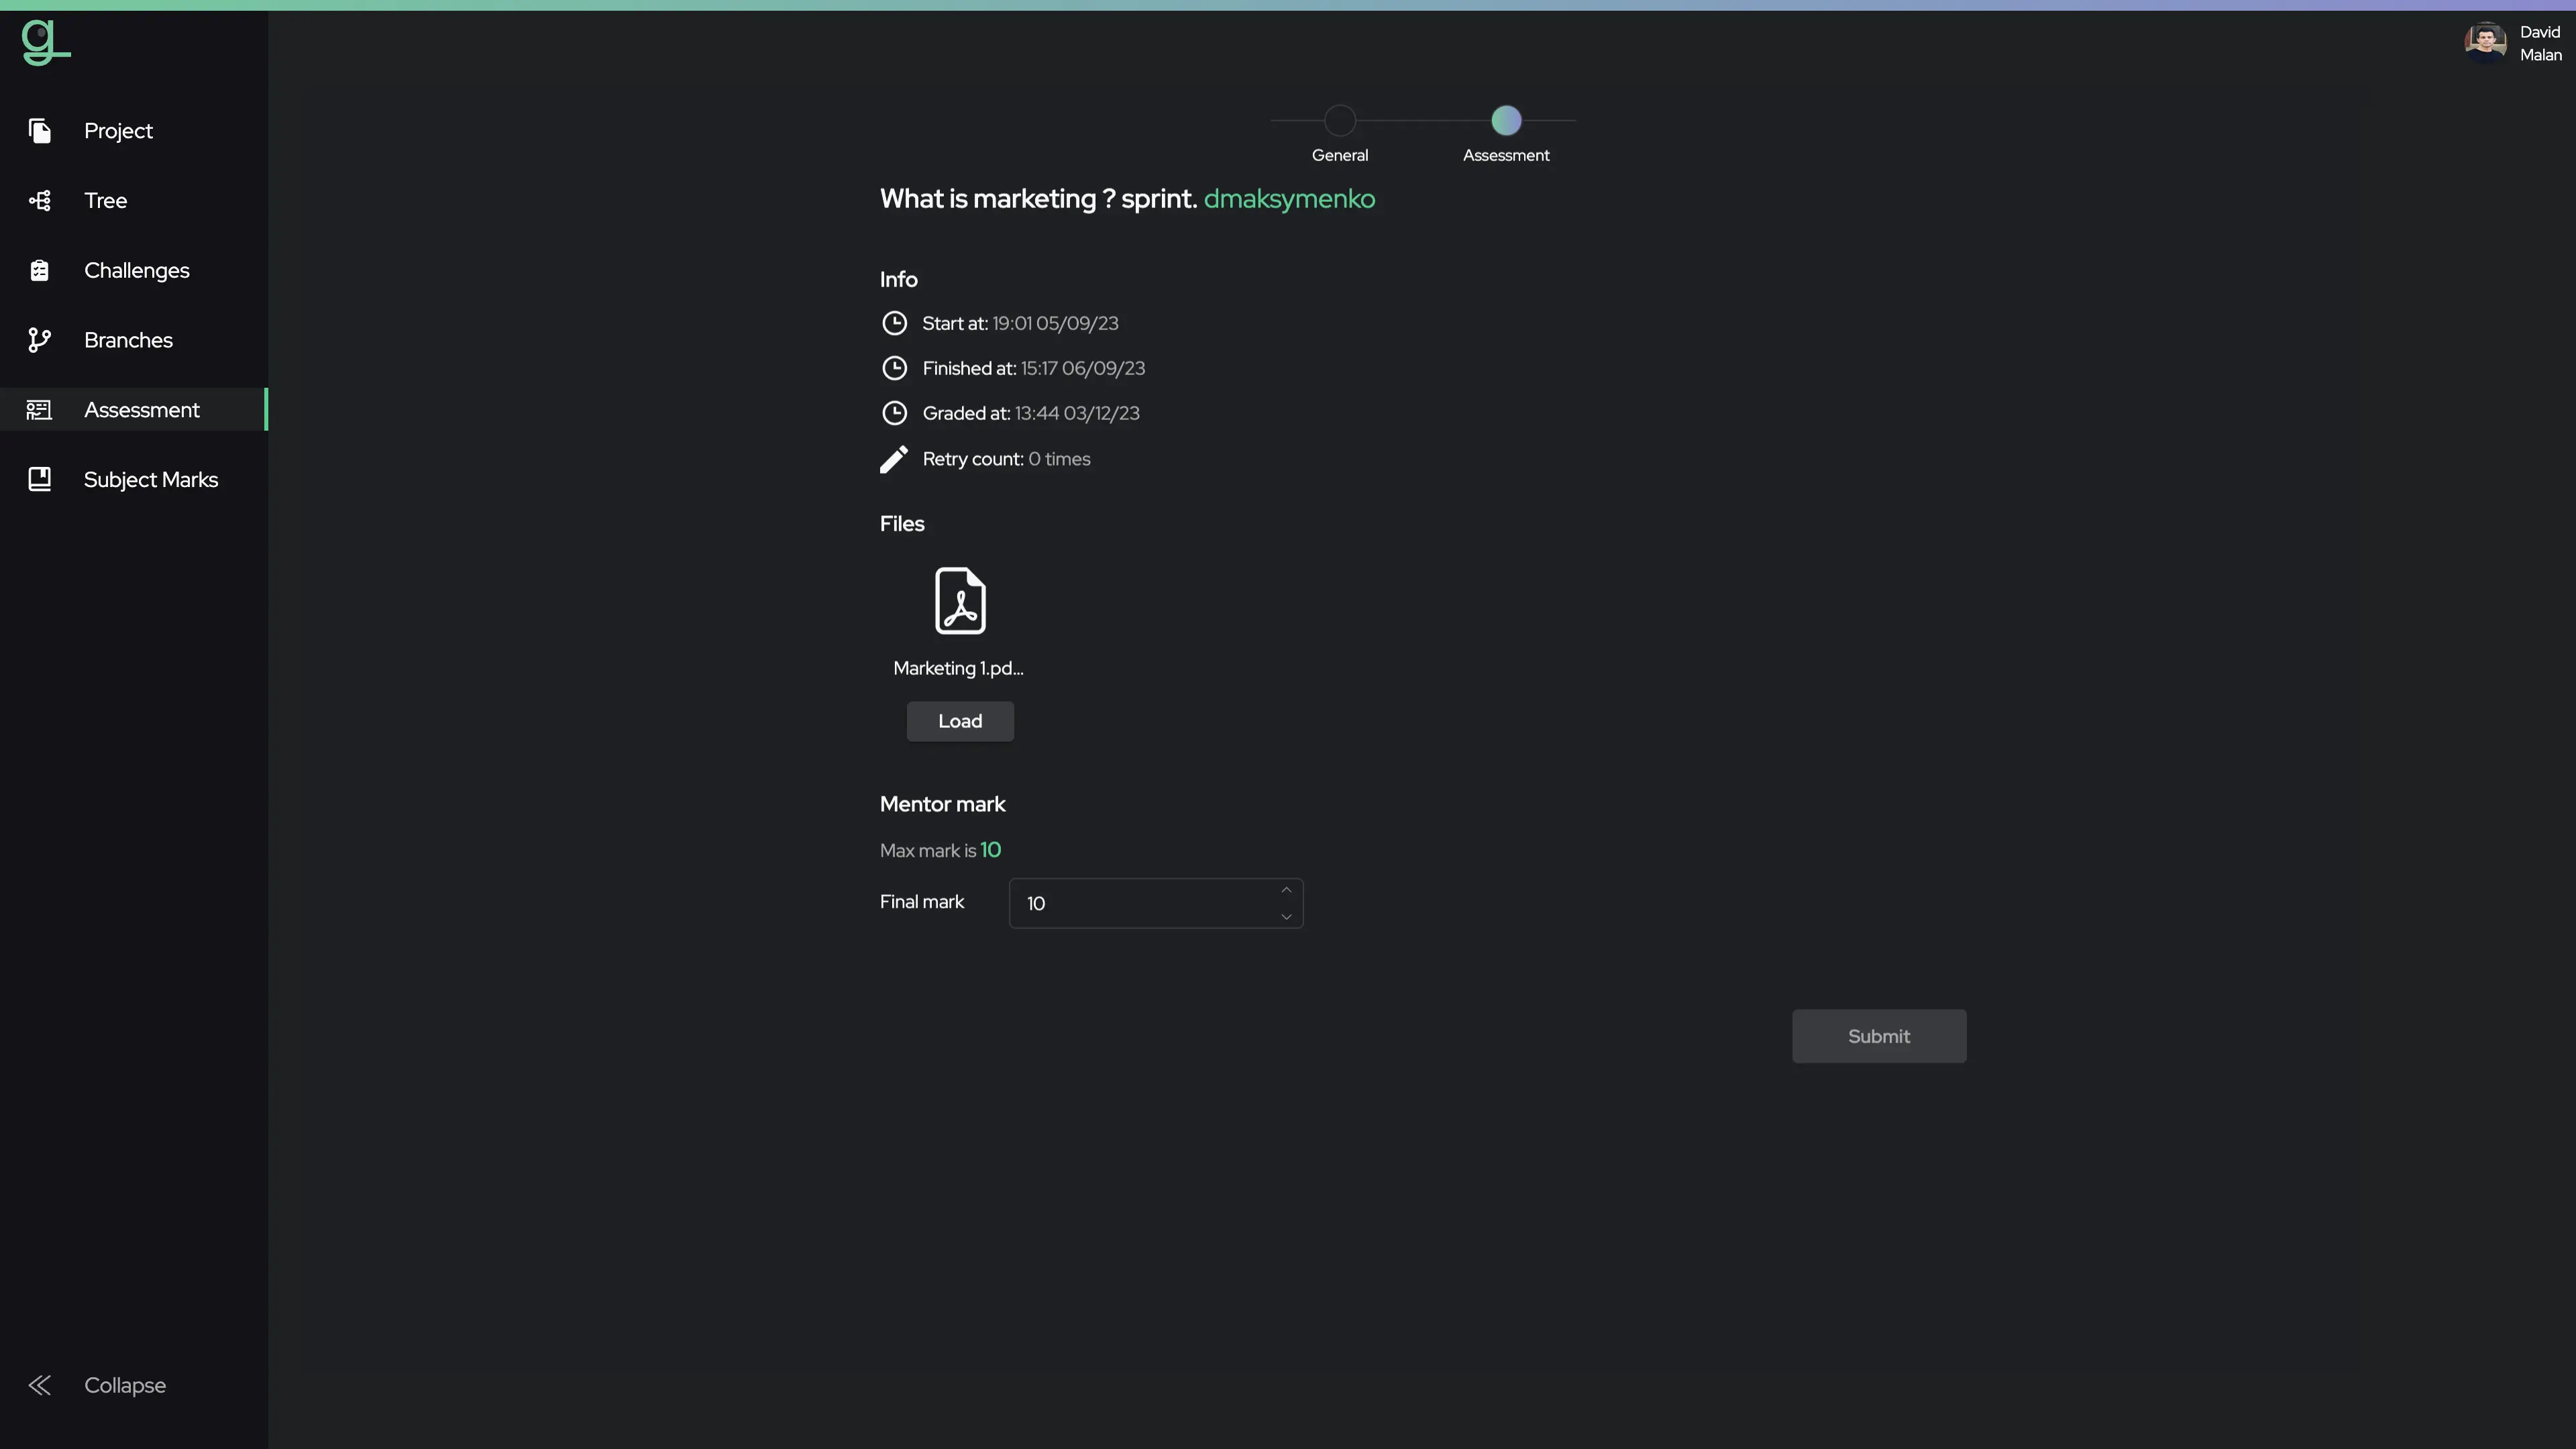
Task: Switch to the General tab
Action: tap(1339, 119)
